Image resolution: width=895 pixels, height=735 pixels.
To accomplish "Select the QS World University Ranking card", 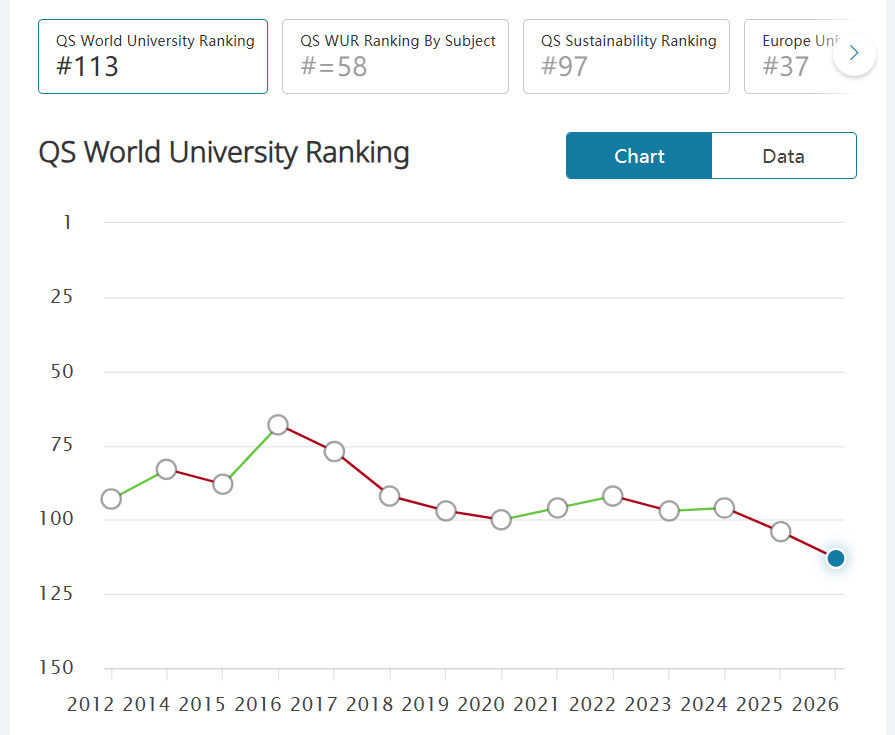I will (x=153, y=56).
